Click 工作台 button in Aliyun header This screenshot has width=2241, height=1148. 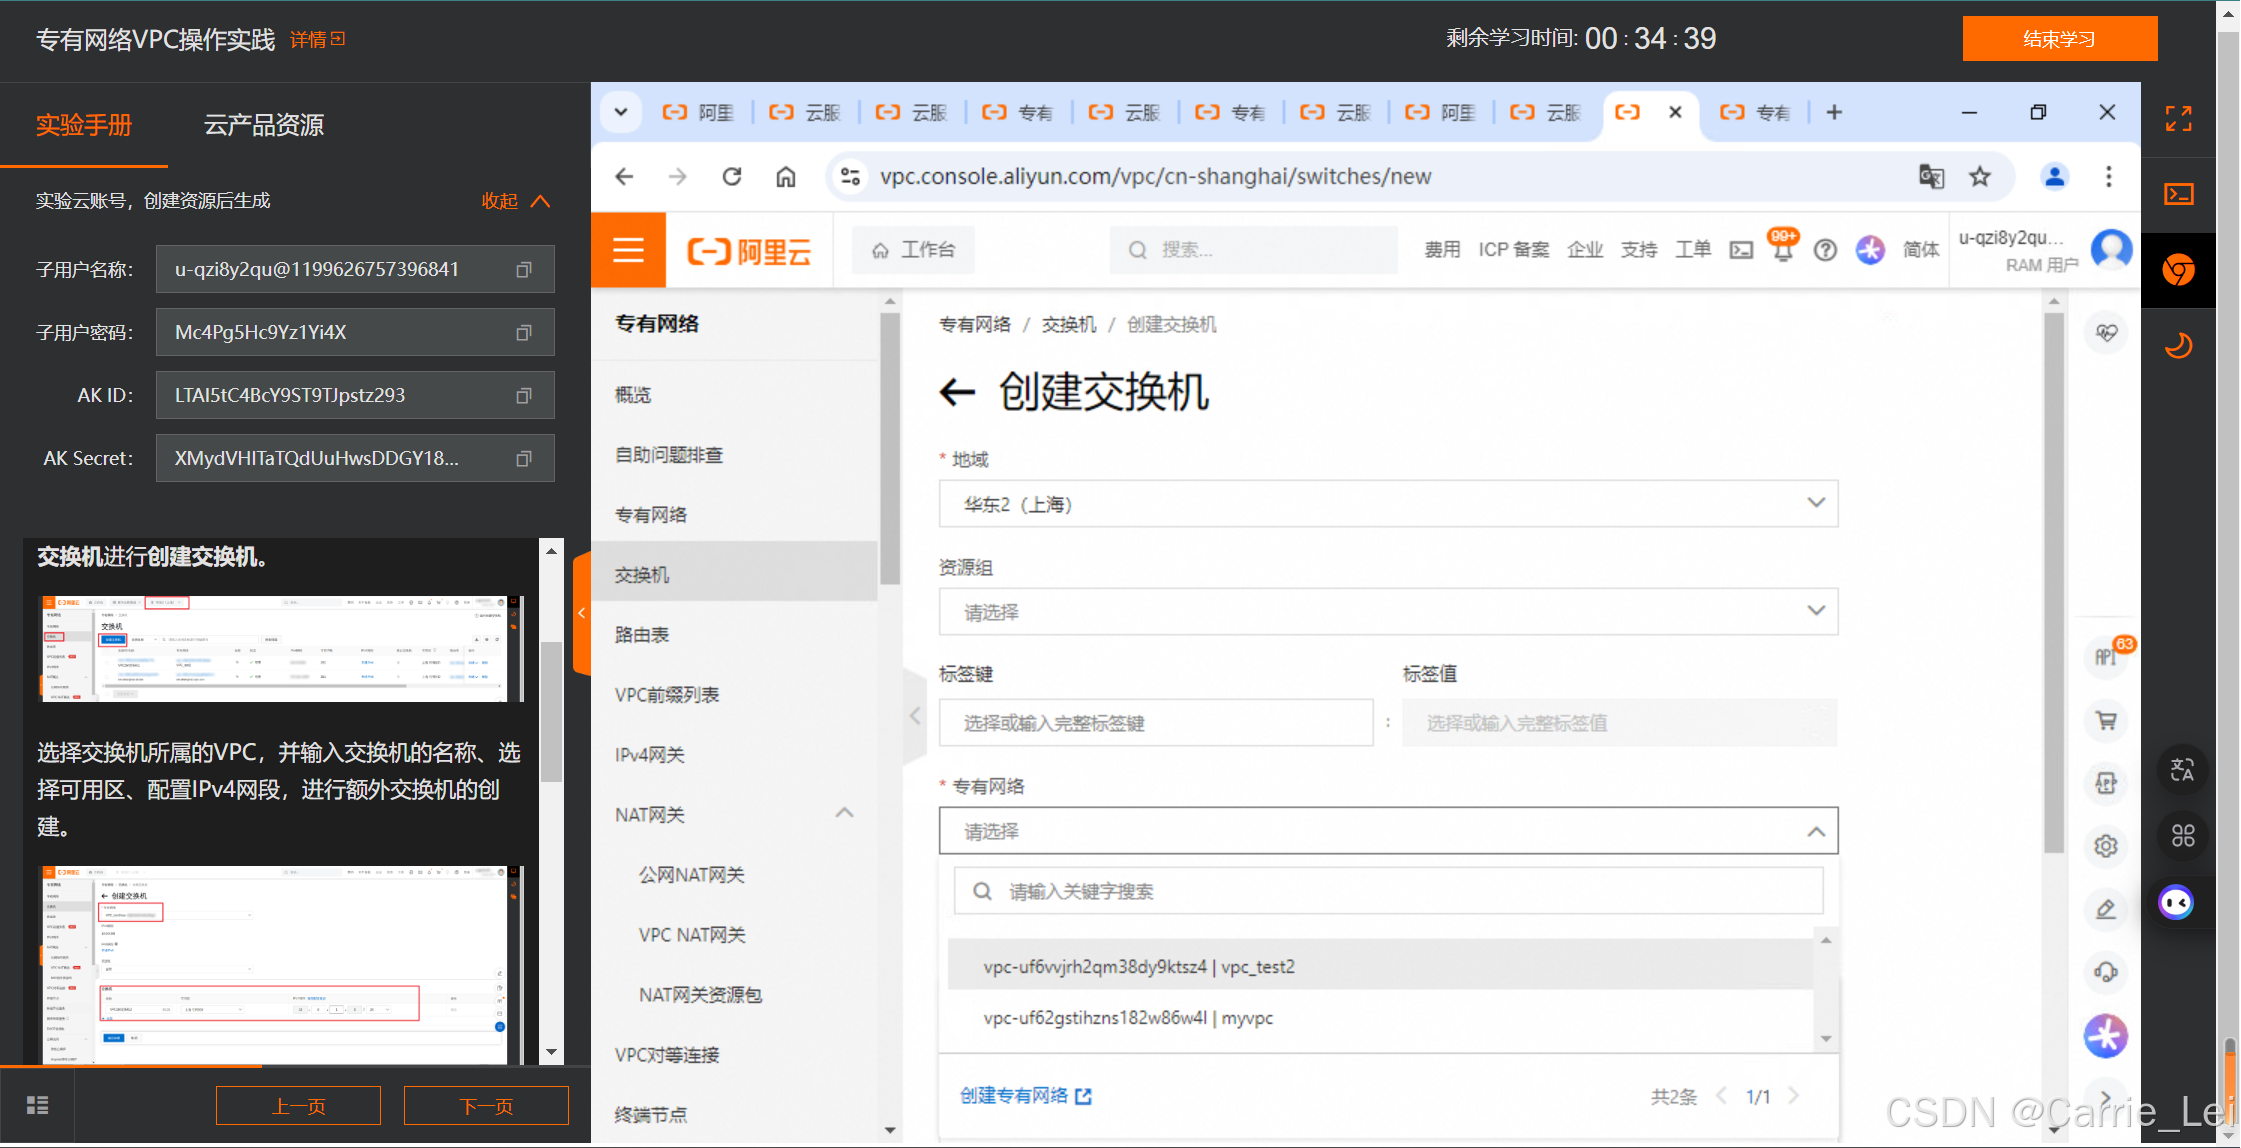[x=913, y=250]
